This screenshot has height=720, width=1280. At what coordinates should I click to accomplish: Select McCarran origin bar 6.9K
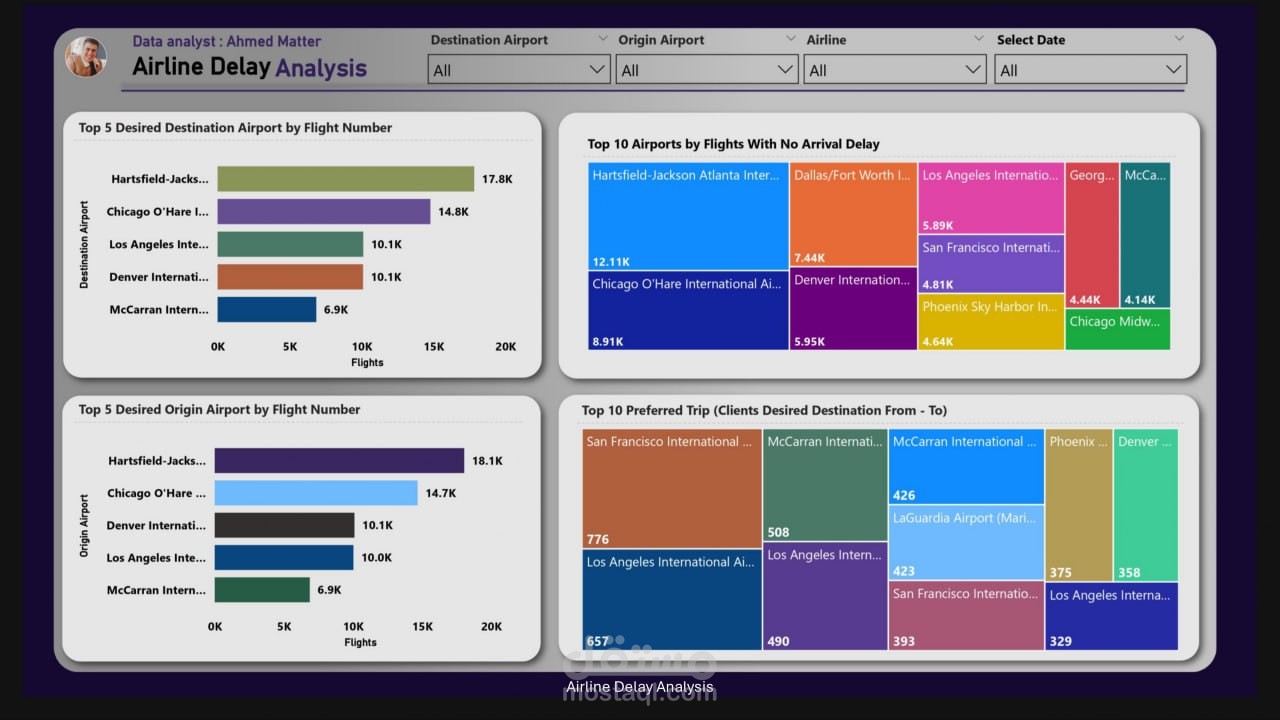pyautogui.click(x=262, y=590)
